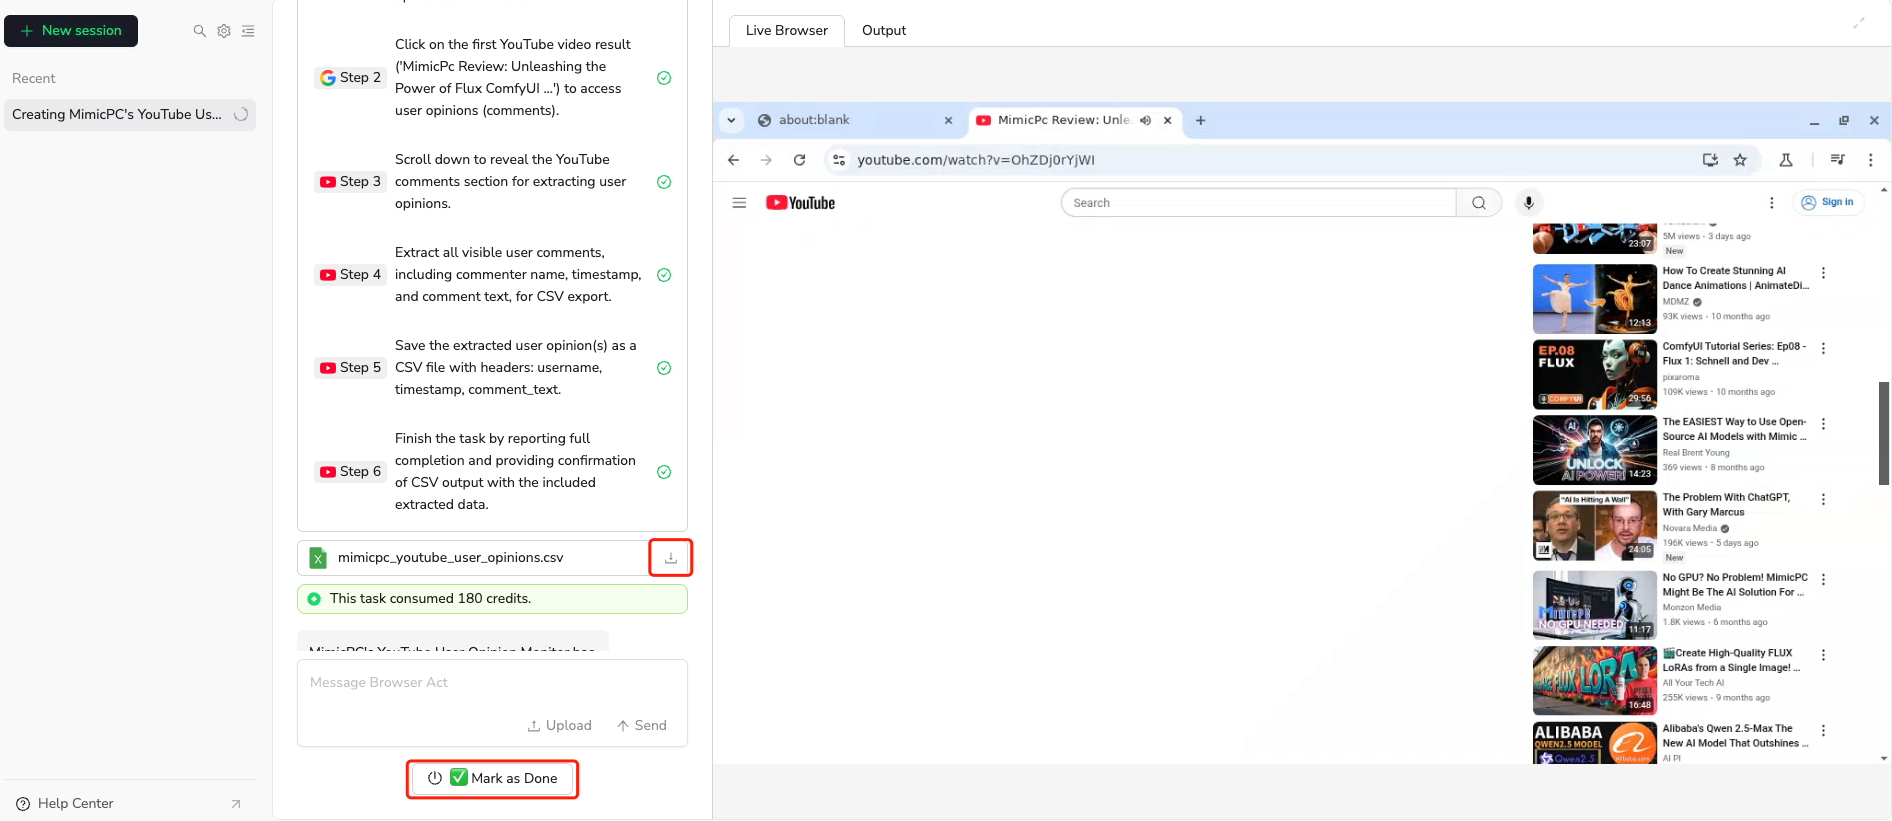The width and height of the screenshot is (1892, 821).
Task: Click the install app icon in address bar
Action: click(1711, 160)
